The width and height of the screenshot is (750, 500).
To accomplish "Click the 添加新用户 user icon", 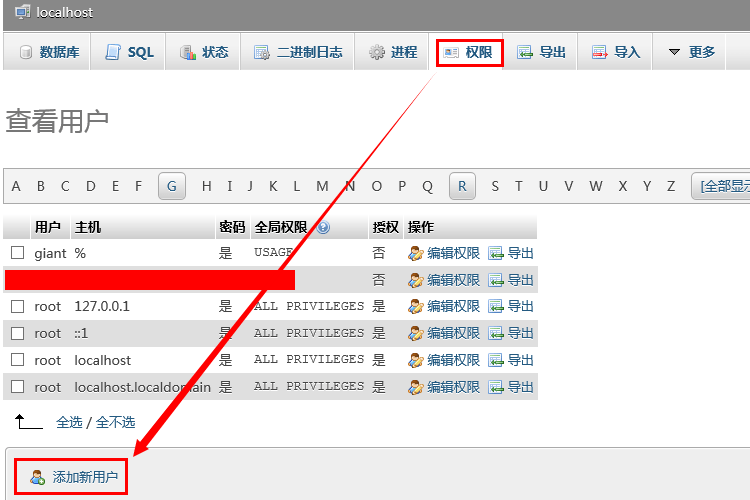I will (x=38, y=478).
